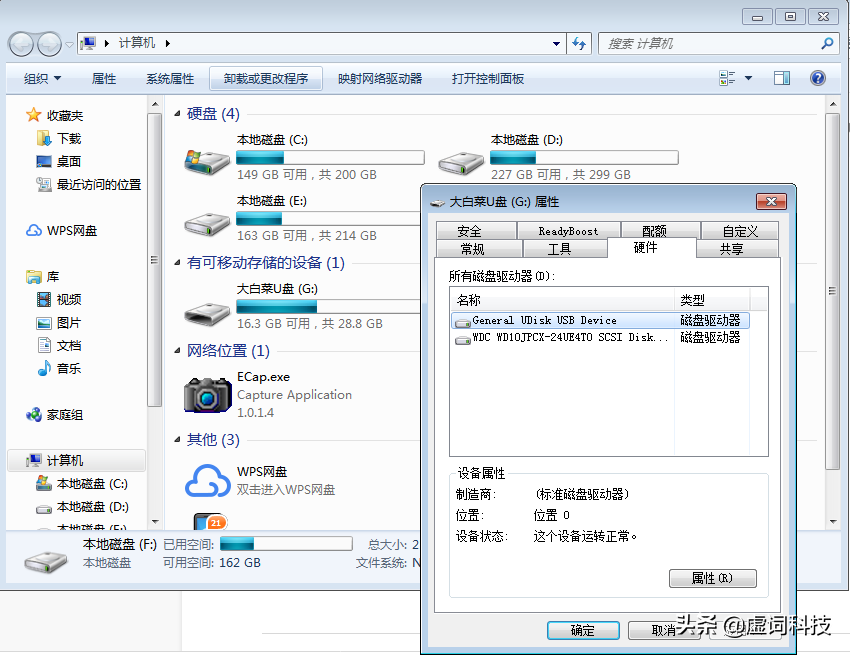Viewport: 850px width, 655px height.
Task: Select 下载 in the favorites sidebar
Action: 69,139
